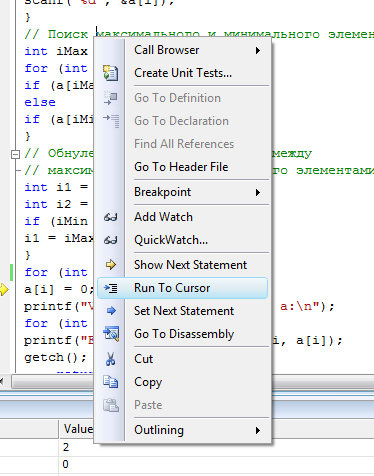
Task: Click the Go To Disassembly icon
Action: [x=111, y=334]
